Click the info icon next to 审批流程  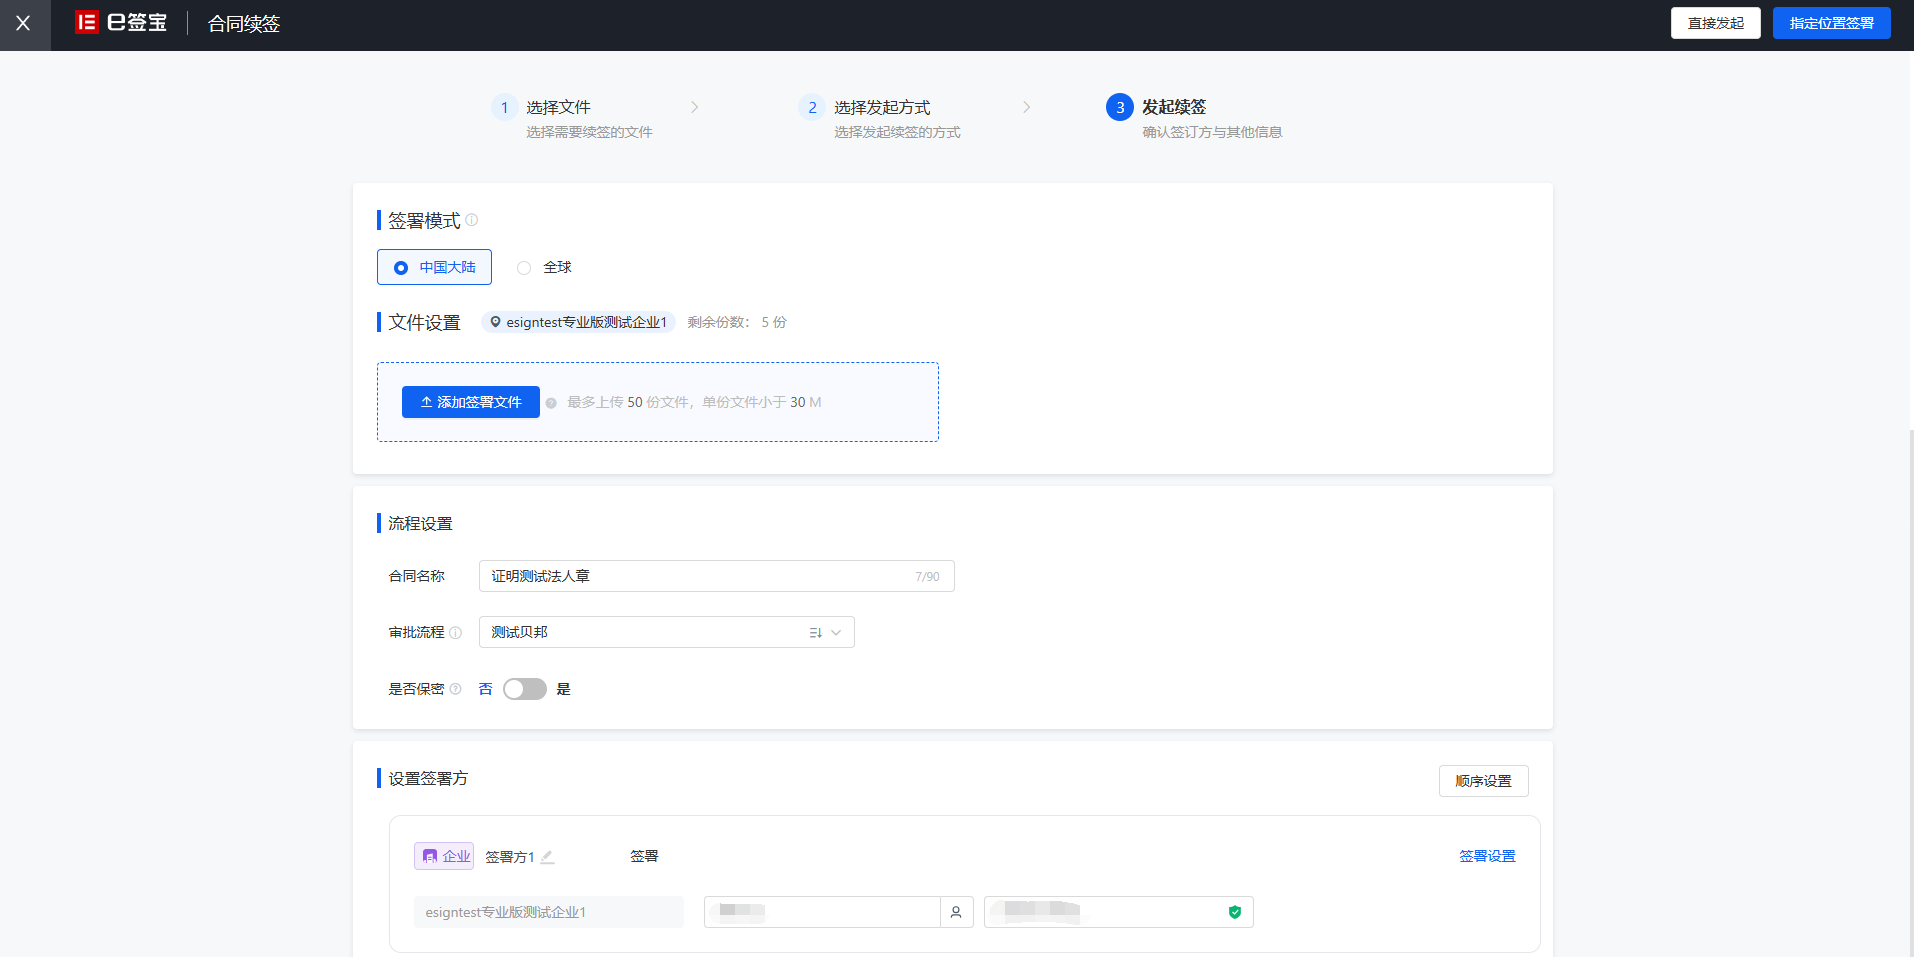click(x=456, y=632)
